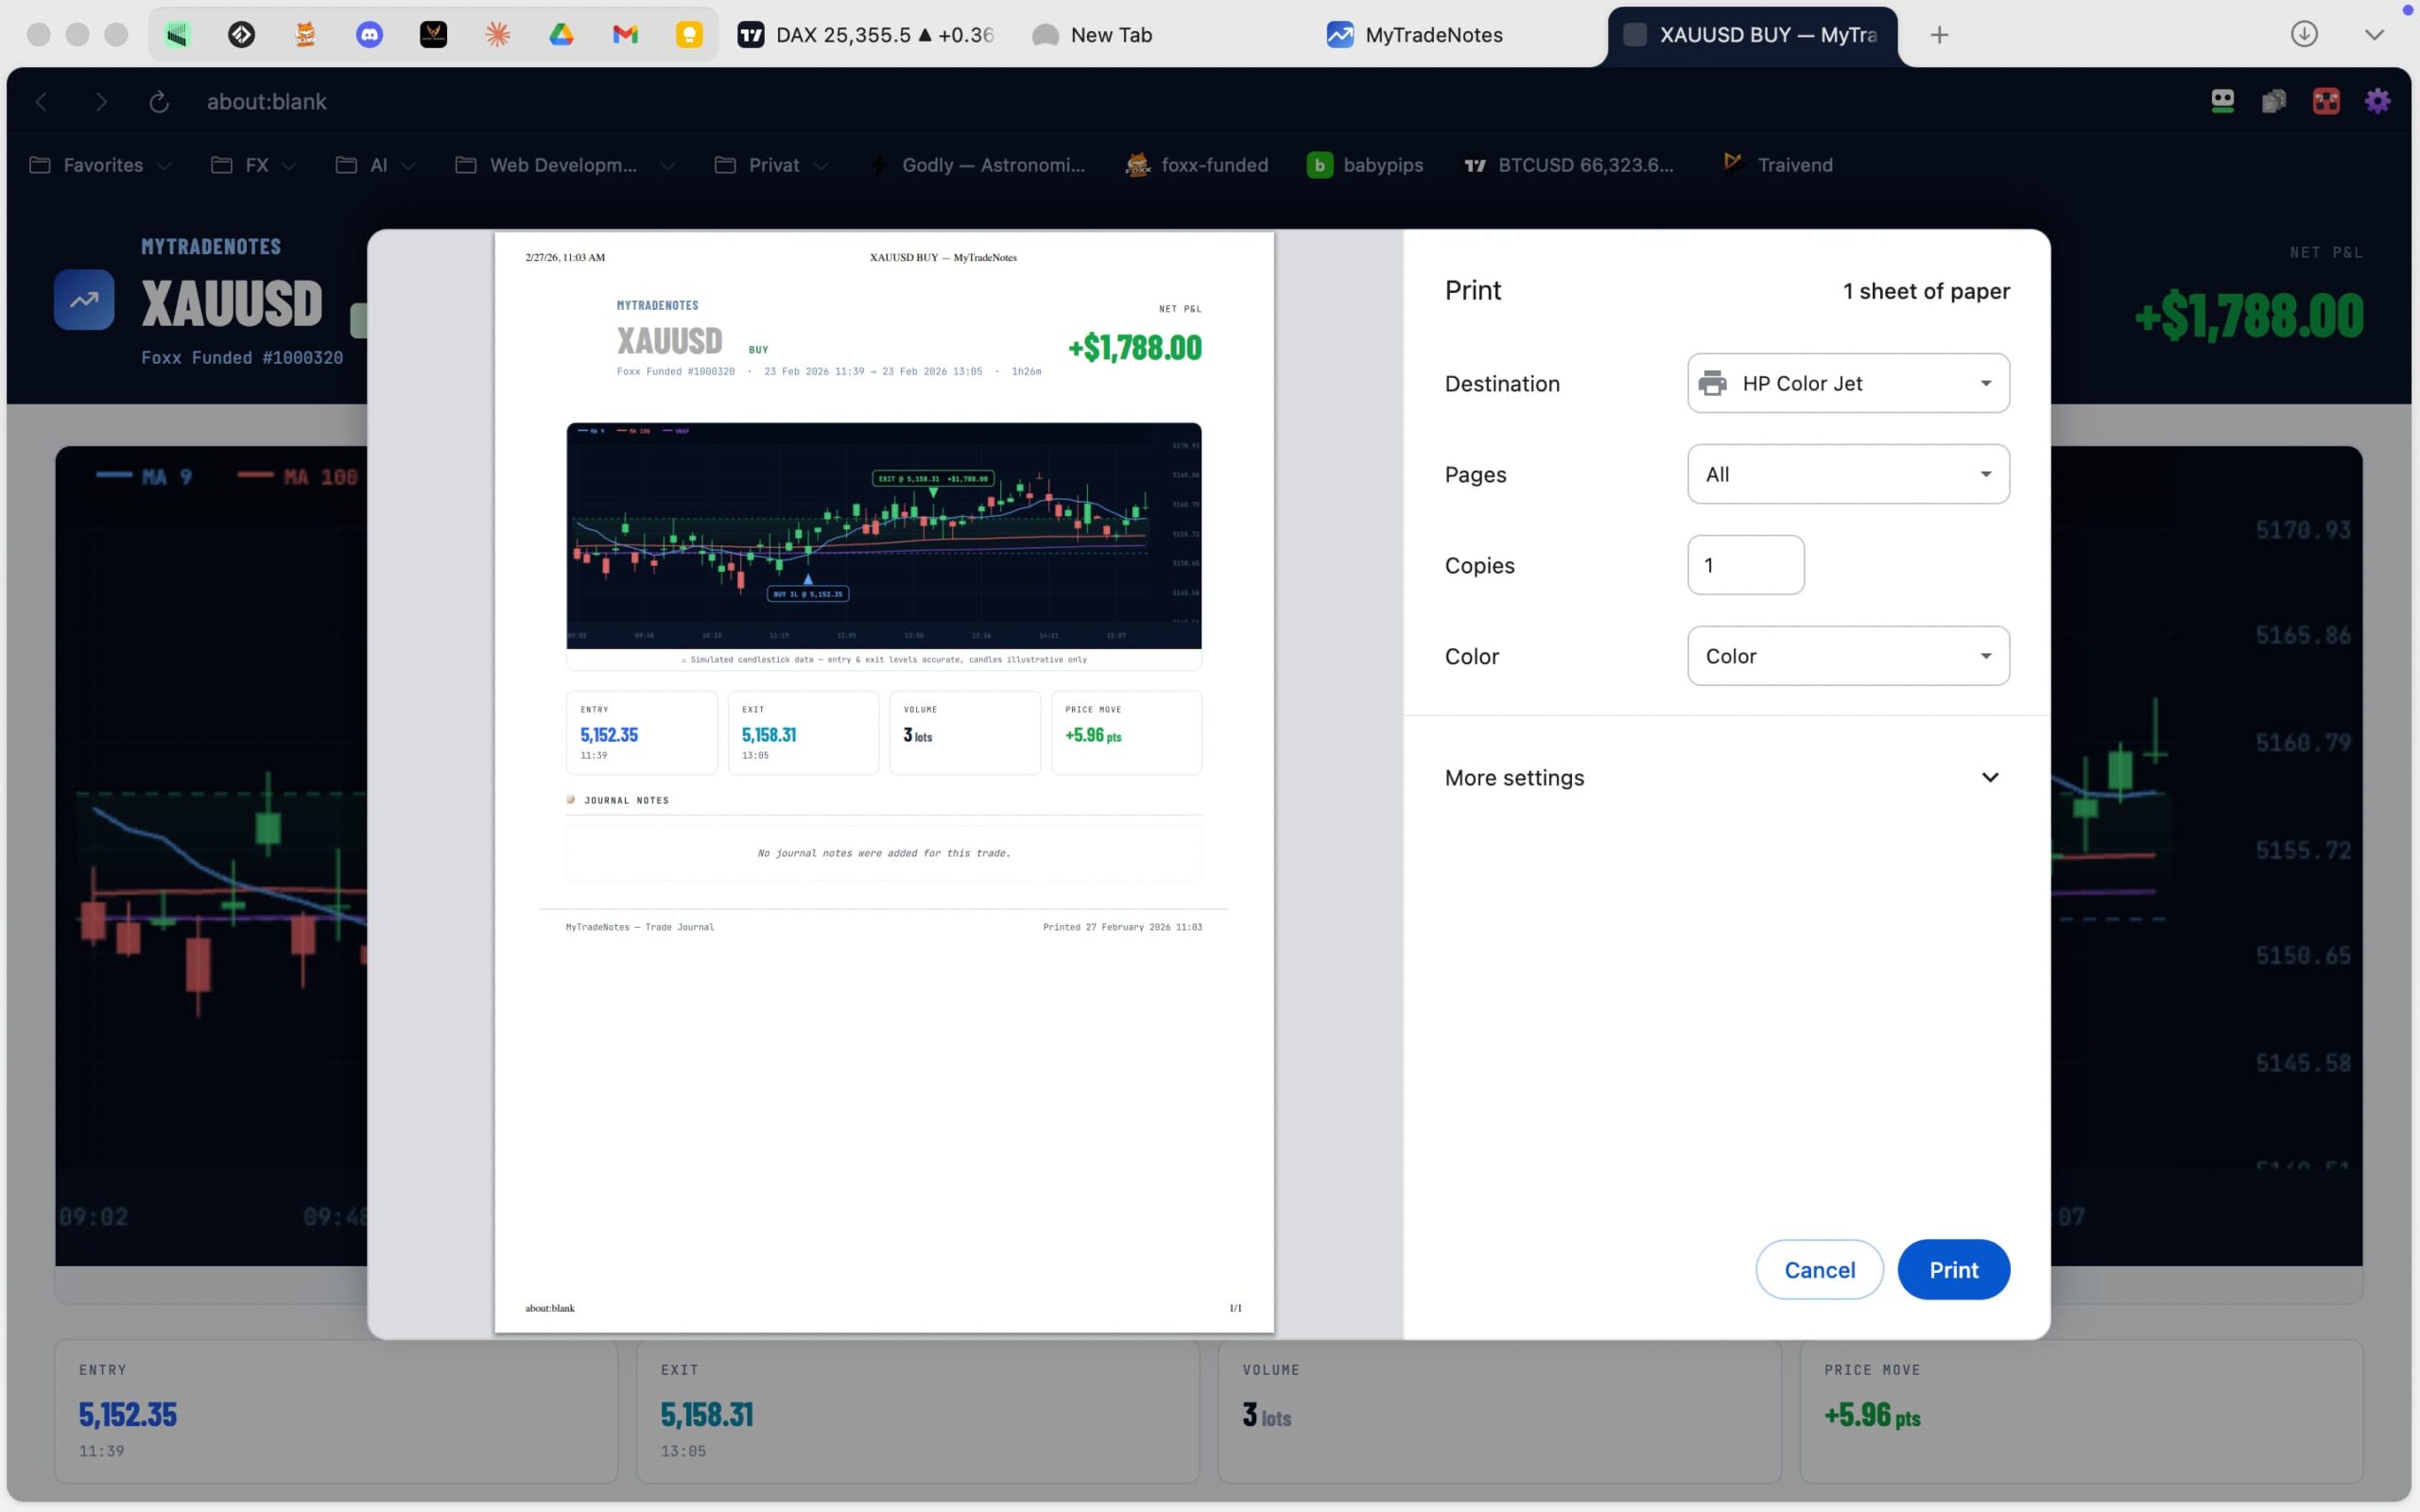Click the blue Print button
Viewport: 2420px width, 1512px height.
click(x=1952, y=1269)
